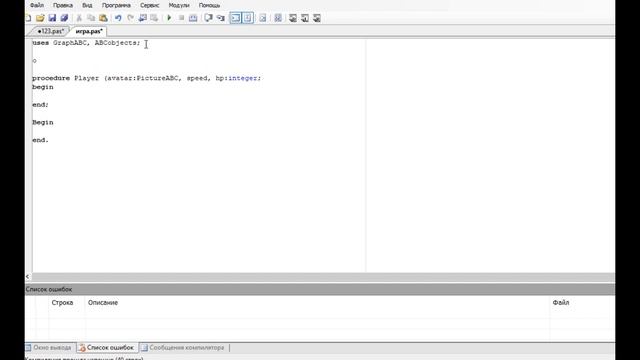Click the Список ошибок panel title bar

pos(320,289)
